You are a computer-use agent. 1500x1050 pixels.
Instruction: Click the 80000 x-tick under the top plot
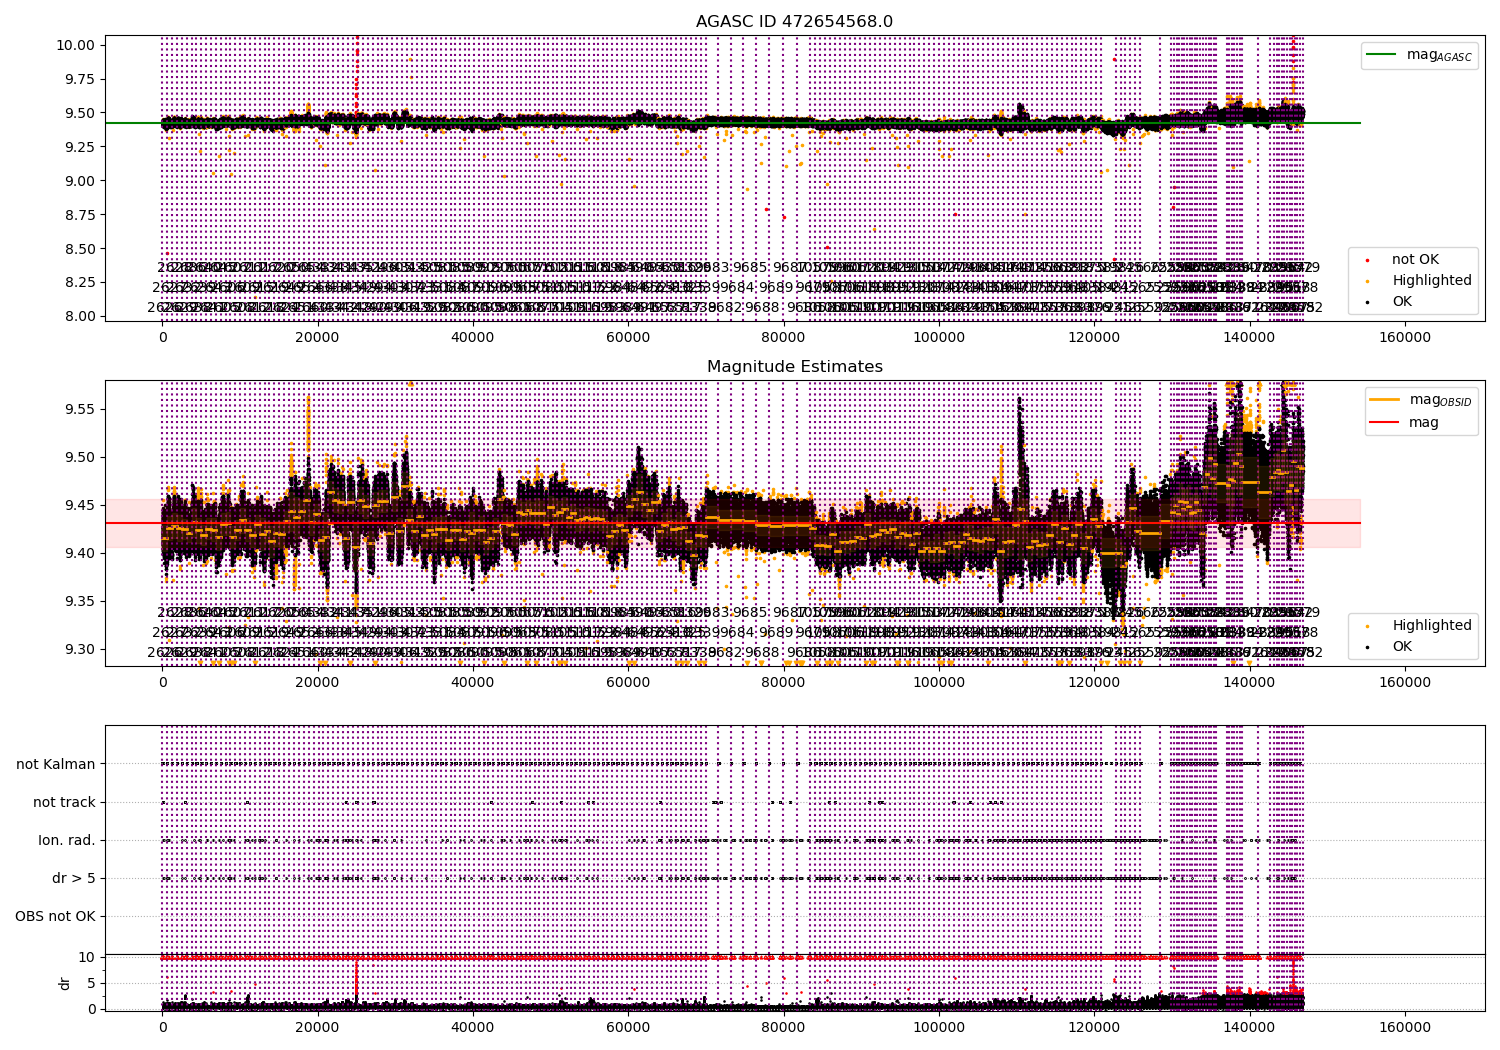784,339
